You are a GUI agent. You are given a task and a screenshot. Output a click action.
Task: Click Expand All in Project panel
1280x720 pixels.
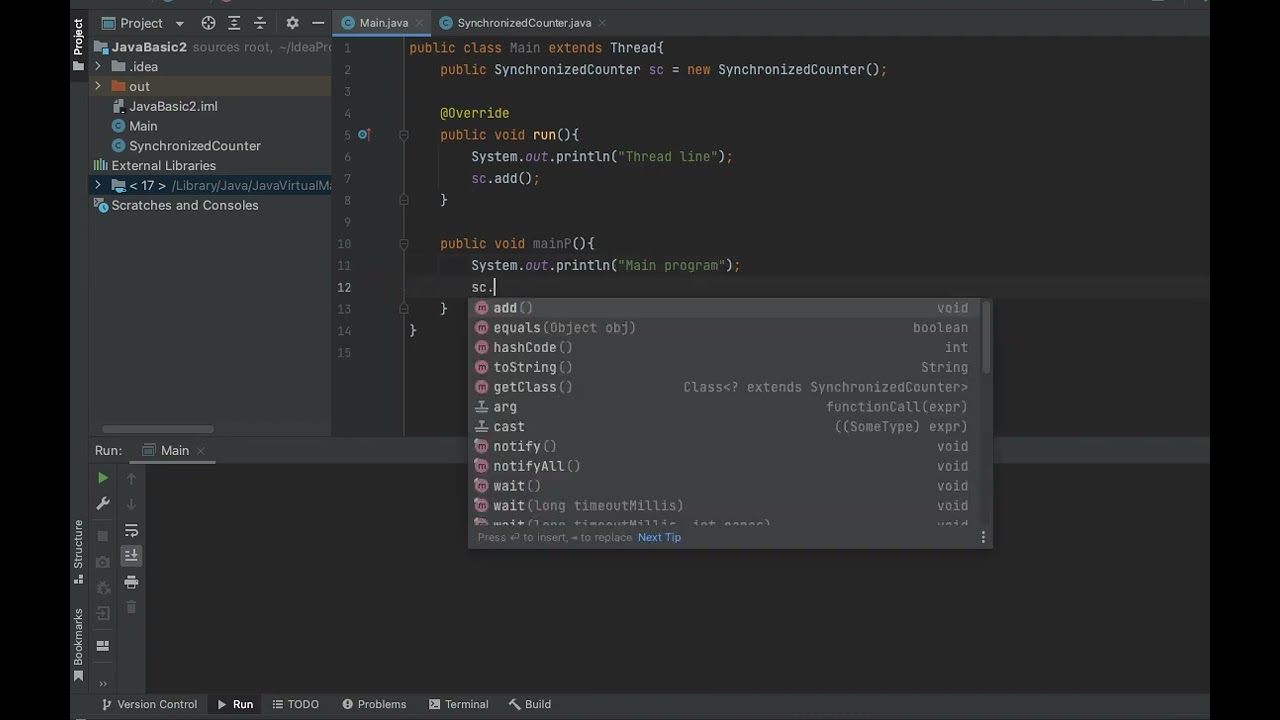tap(234, 23)
